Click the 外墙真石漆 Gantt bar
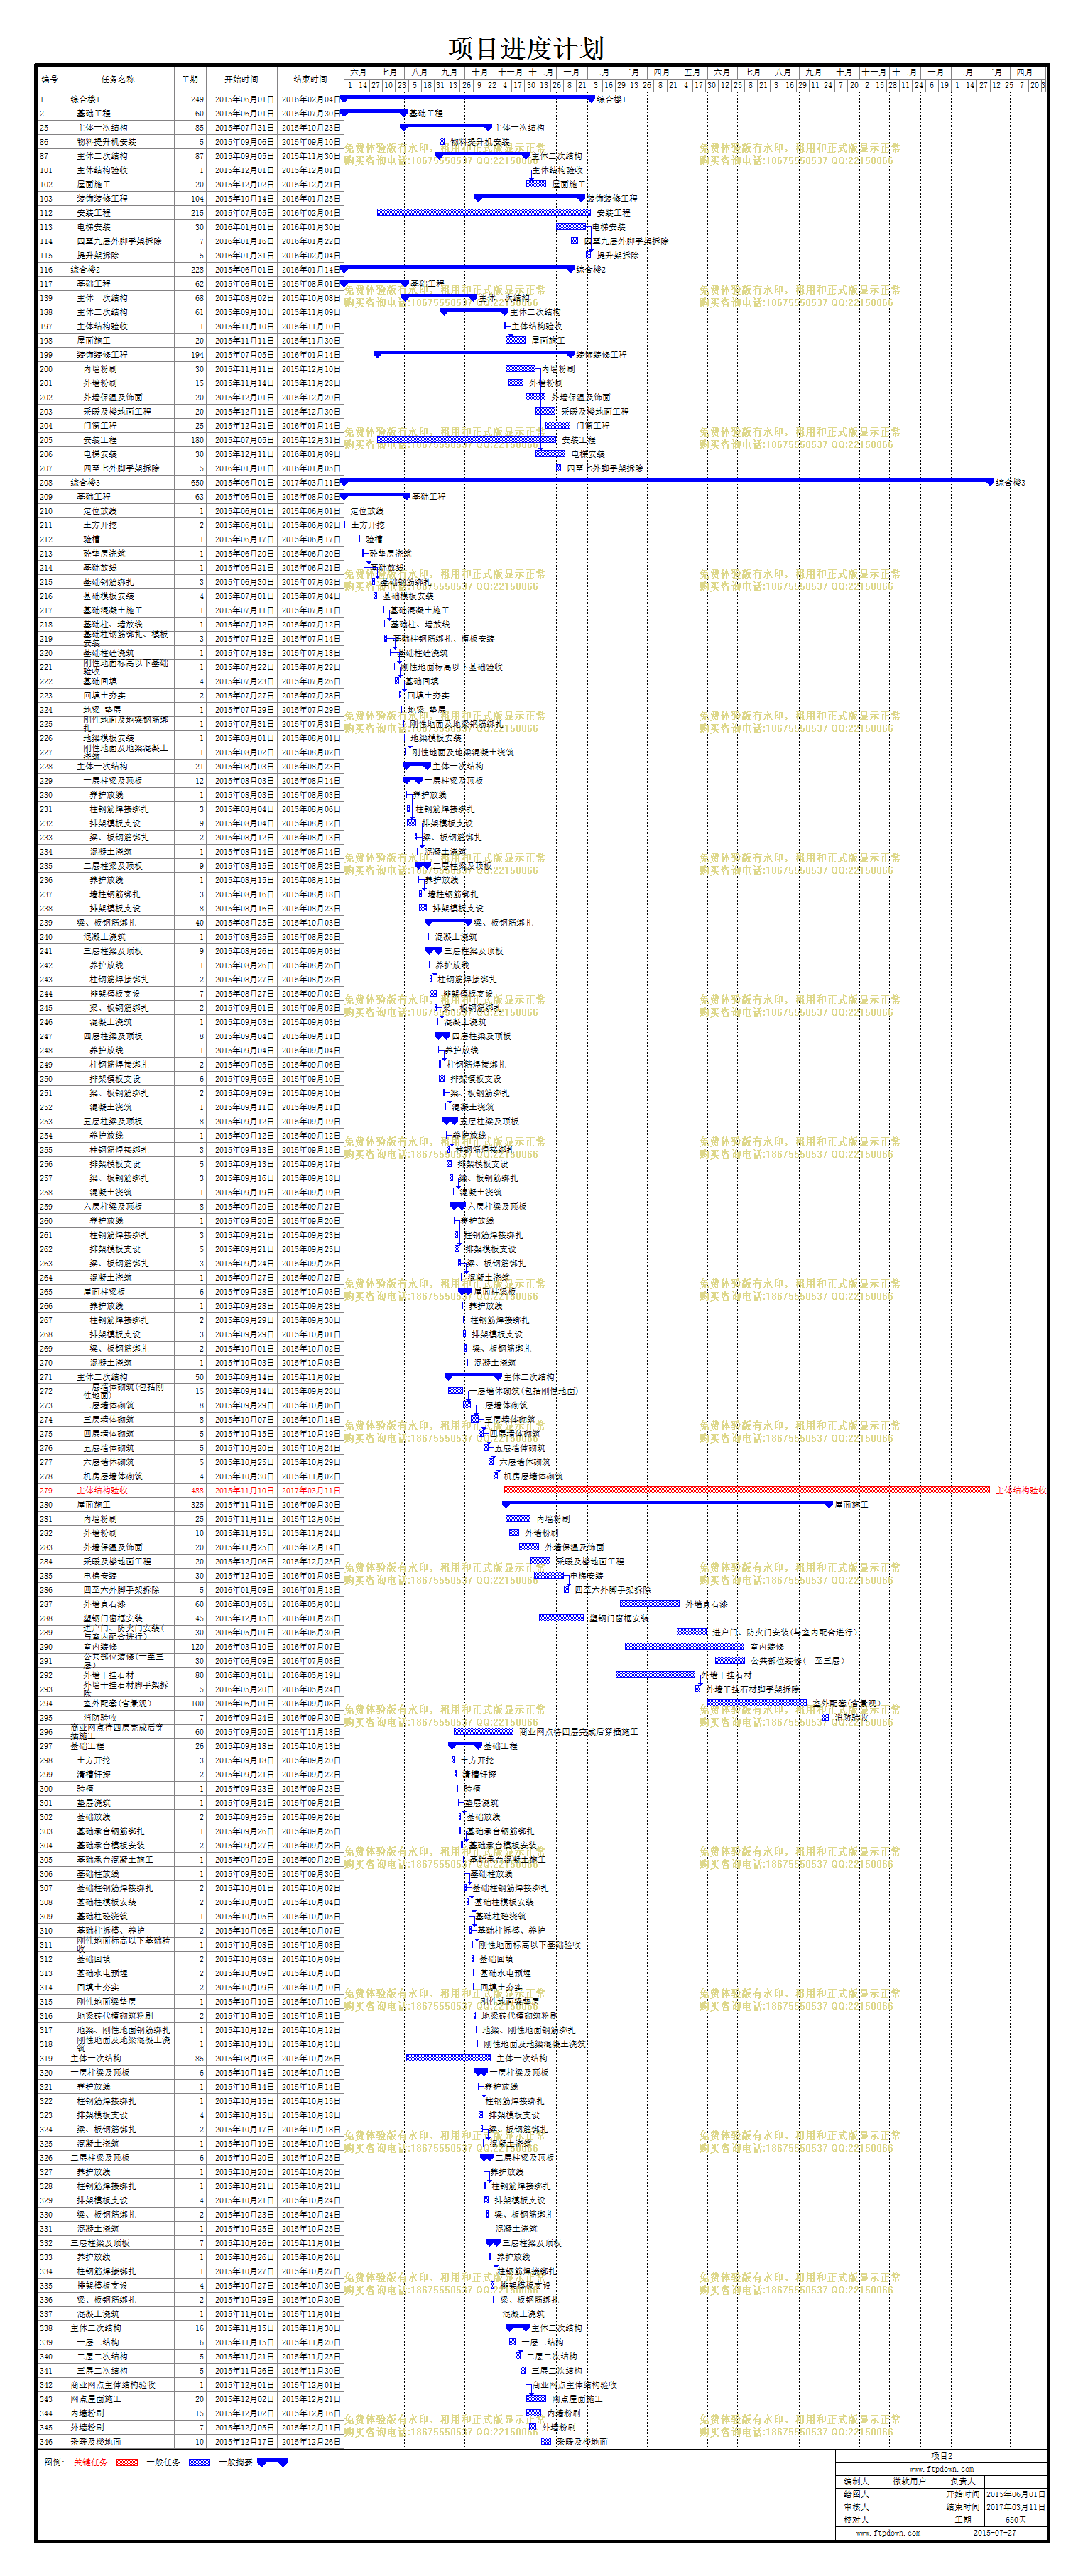 tap(650, 1603)
